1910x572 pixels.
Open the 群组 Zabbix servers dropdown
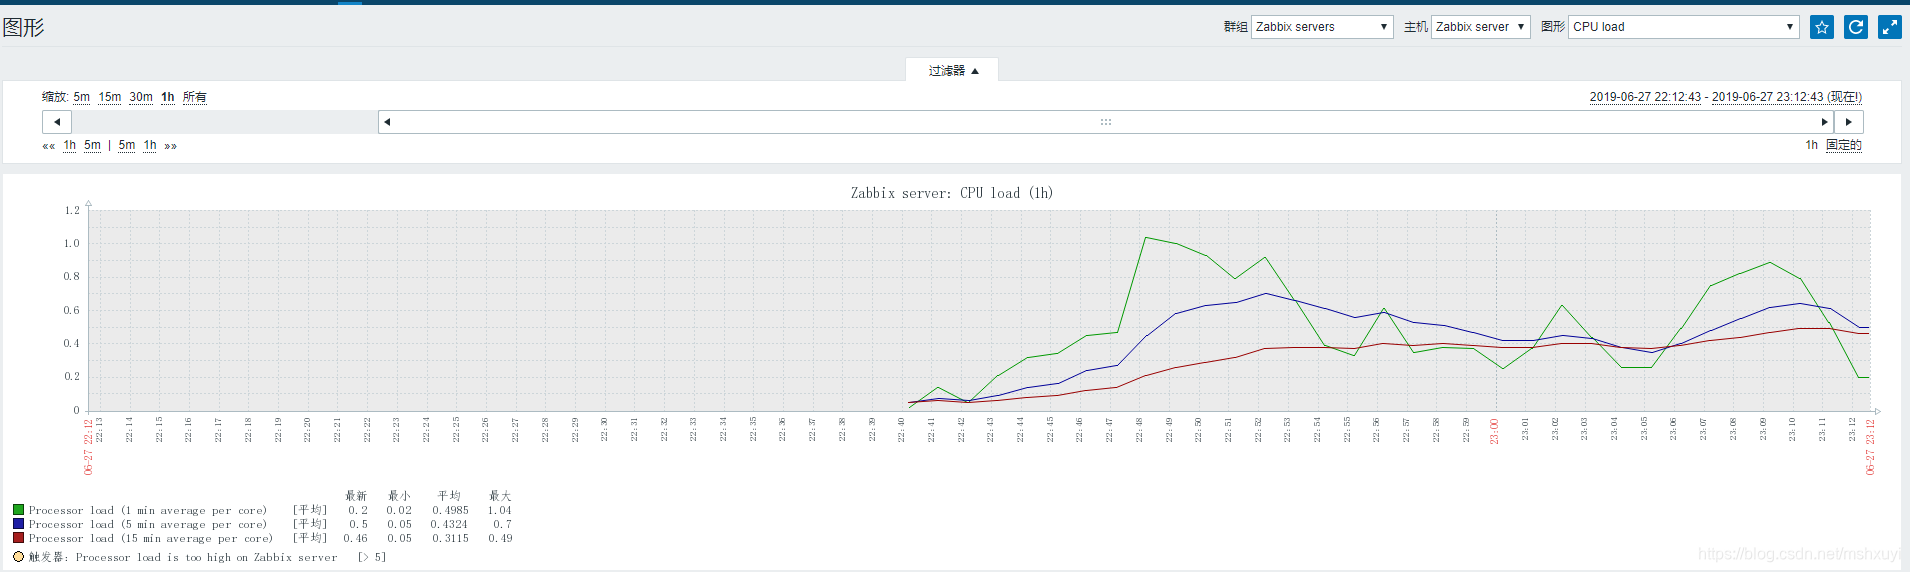[1322, 27]
